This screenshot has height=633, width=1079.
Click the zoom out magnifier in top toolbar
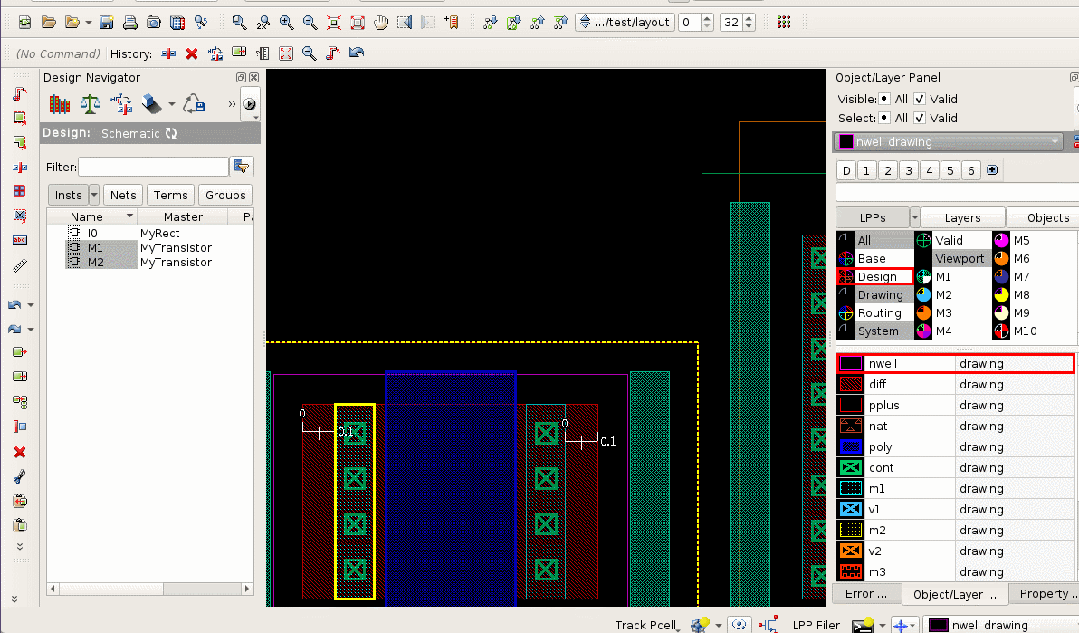(x=310, y=22)
